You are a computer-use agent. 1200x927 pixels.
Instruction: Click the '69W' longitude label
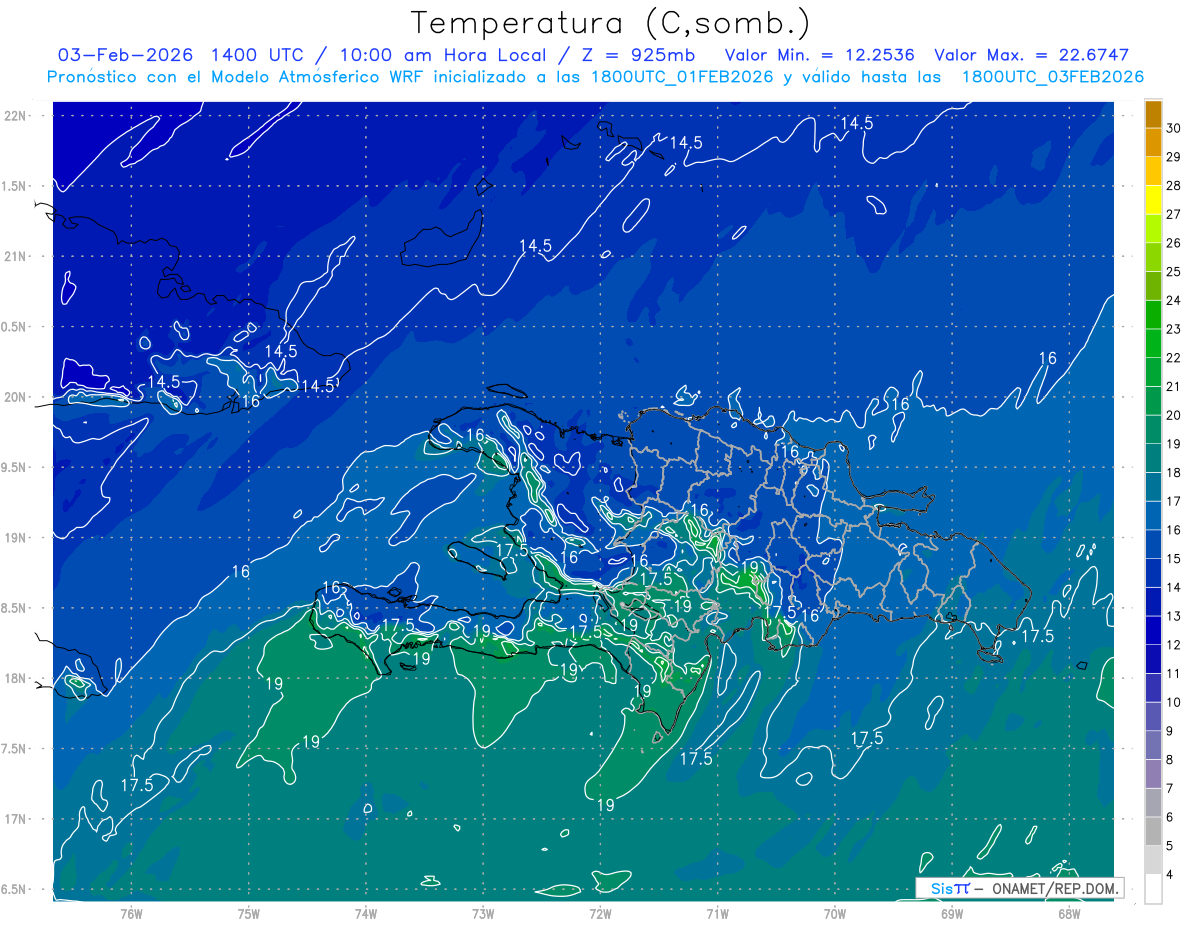[951, 913]
